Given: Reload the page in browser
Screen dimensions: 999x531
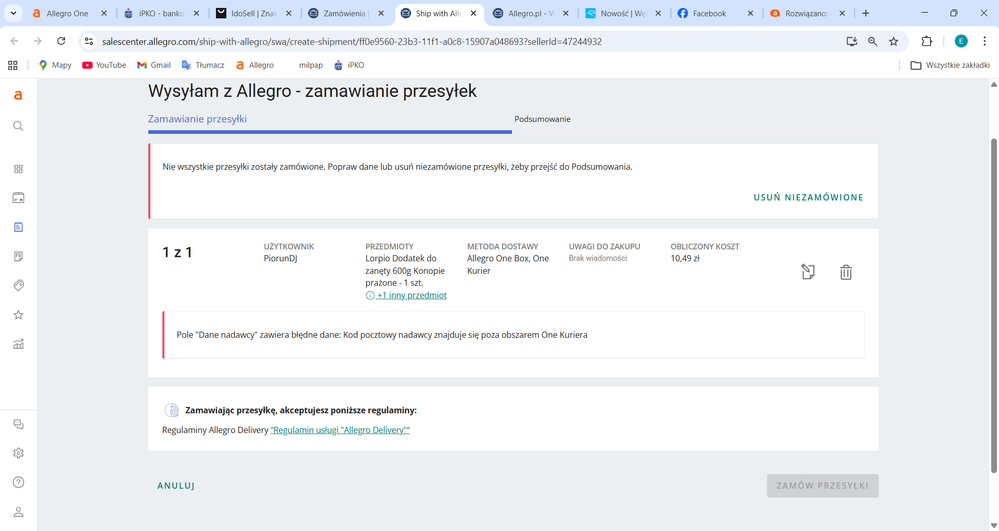Looking at the screenshot, I should [x=61, y=41].
